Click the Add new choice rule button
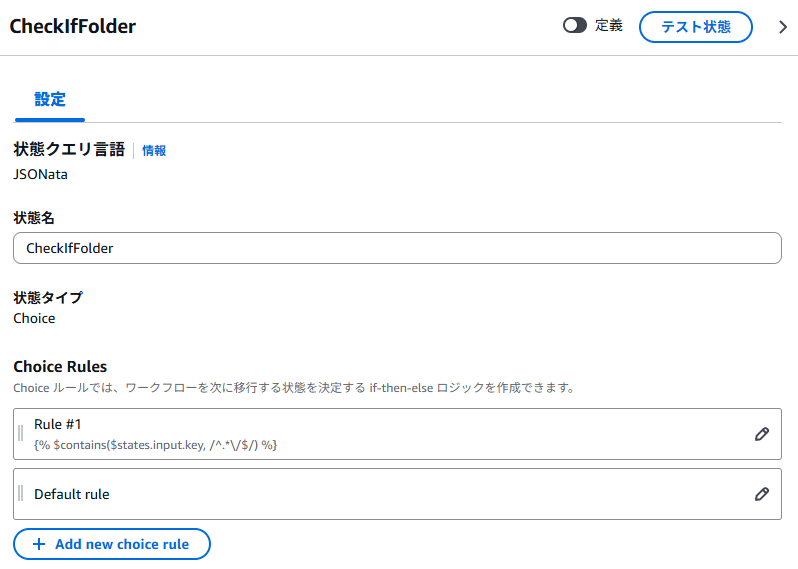798x569 pixels. (x=112, y=544)
